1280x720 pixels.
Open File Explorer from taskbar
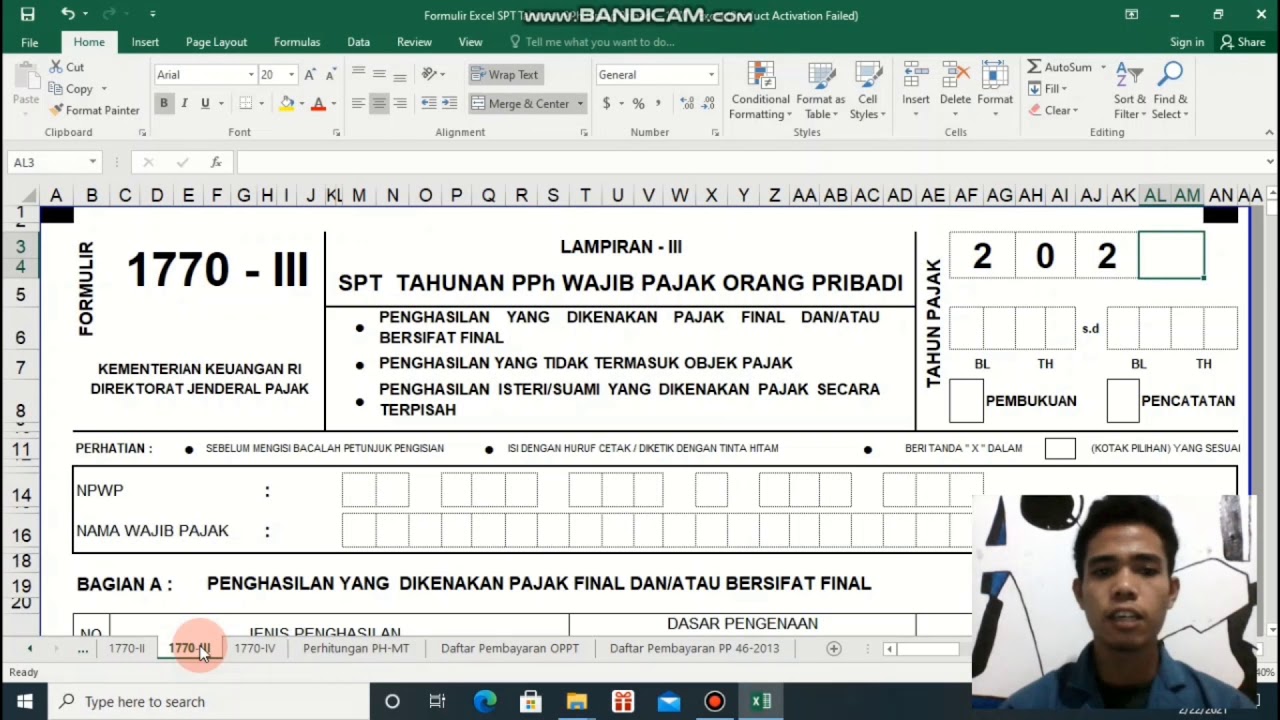point(577,701)
